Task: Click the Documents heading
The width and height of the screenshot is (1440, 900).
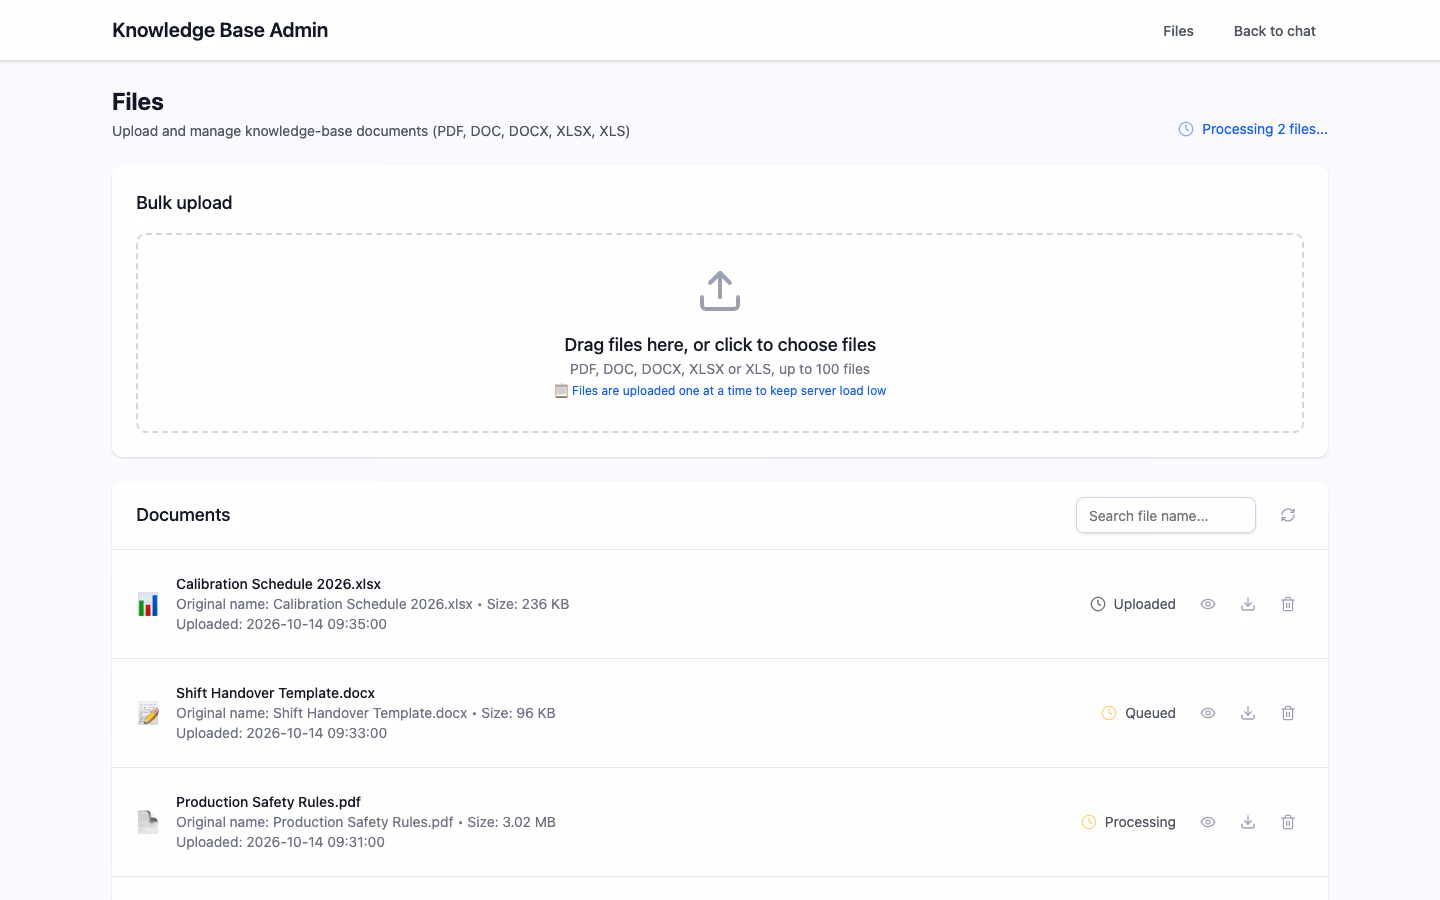Action: 183,515
